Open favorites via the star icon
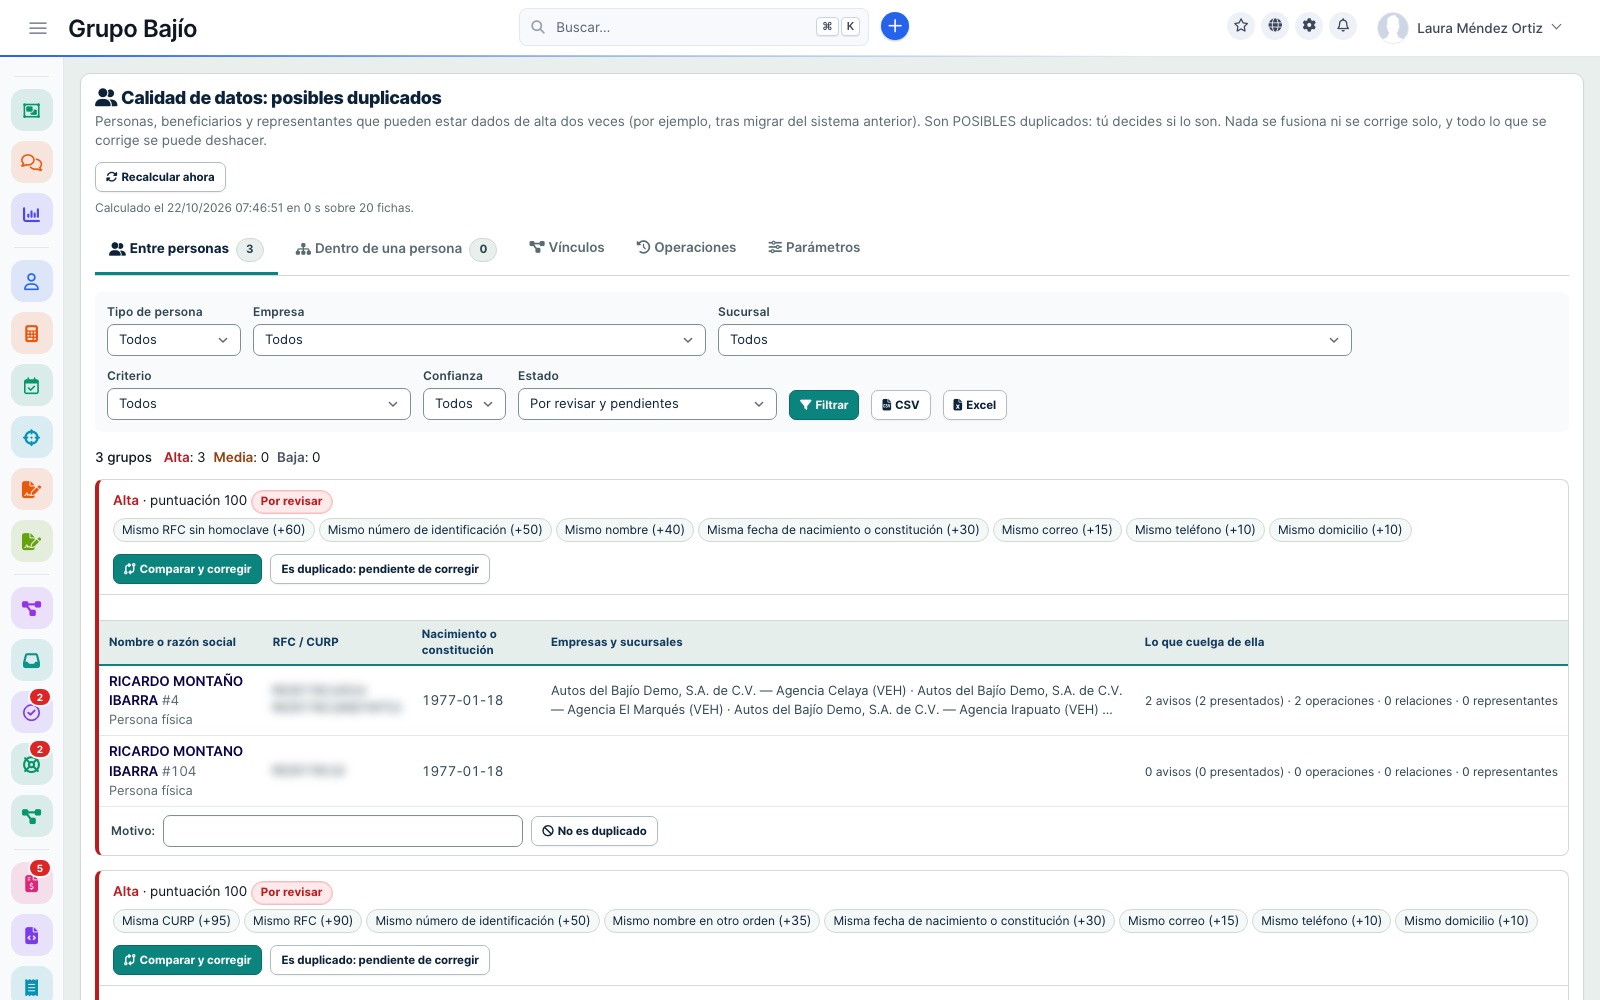Screen dimensions: 1600x1000 (x=1241, y=26)
